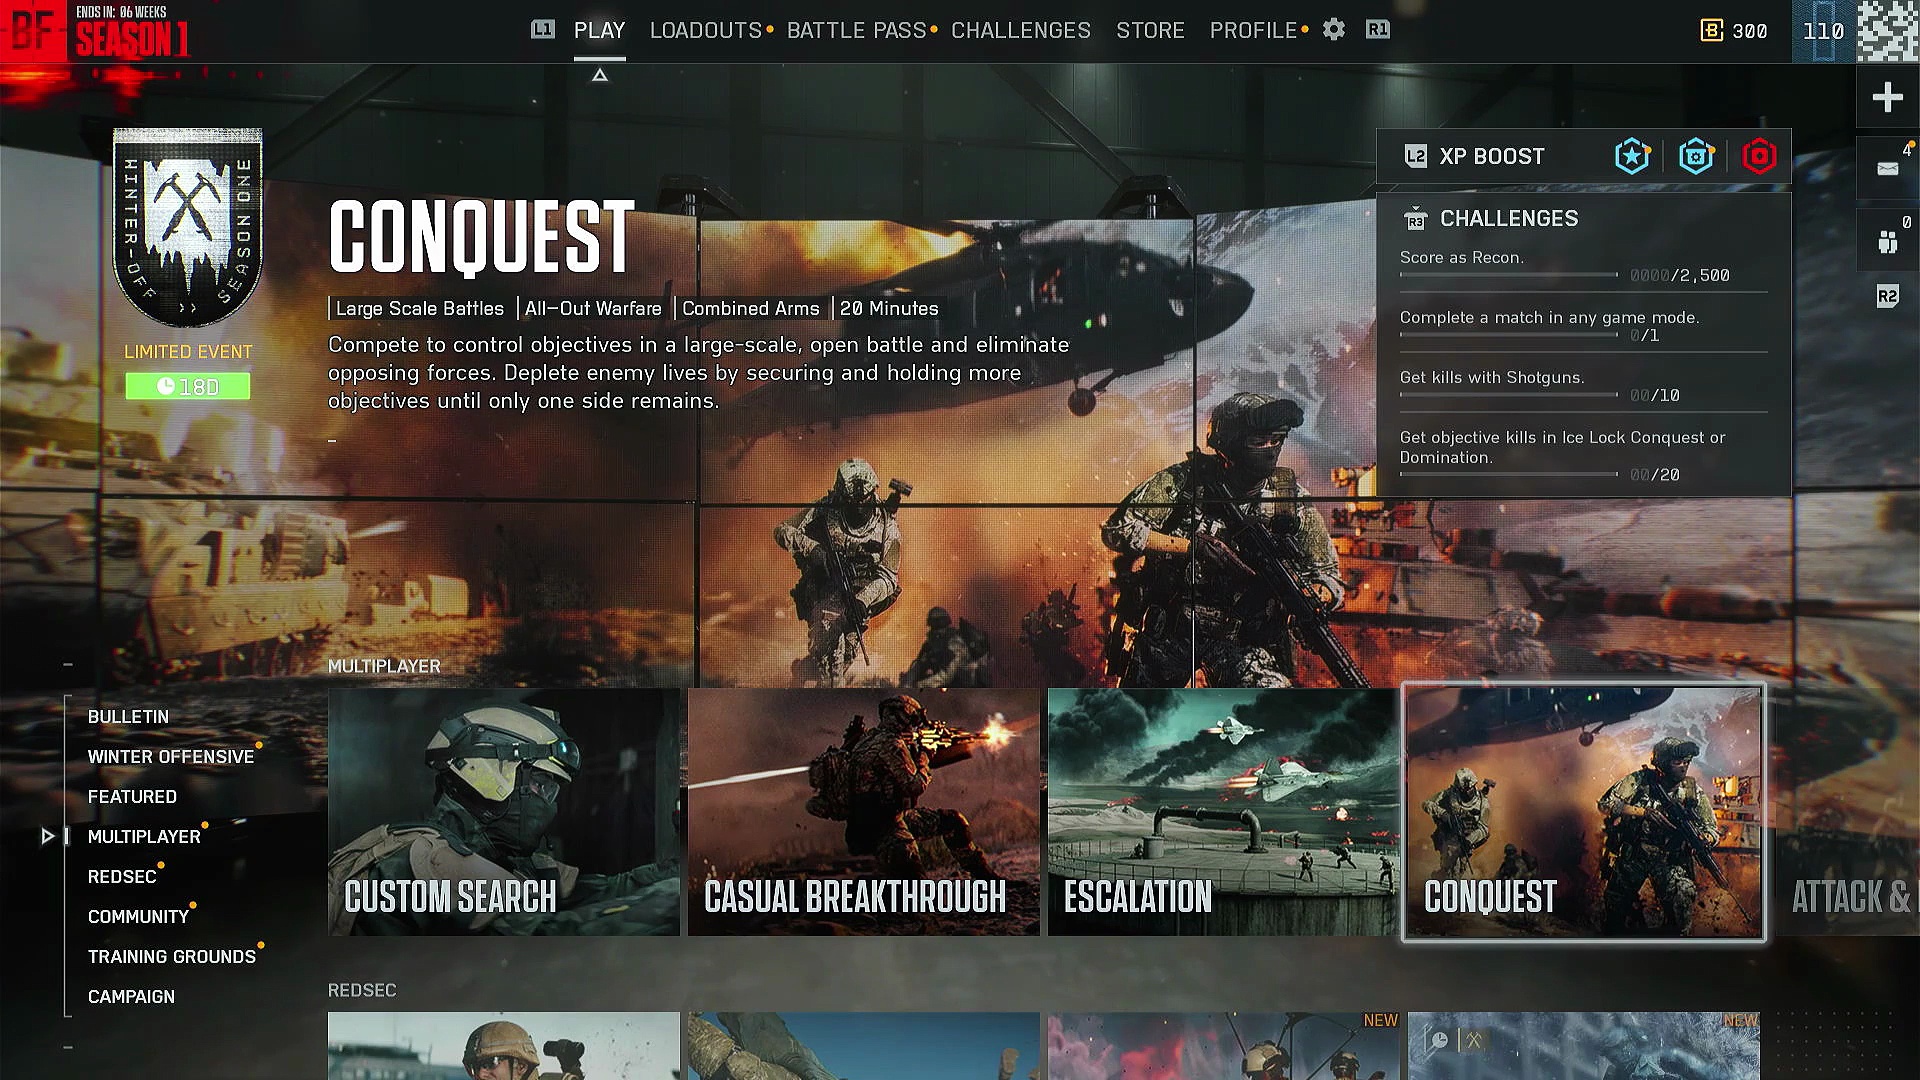
Task: Open the STORE menu item
Action: [1150, 30]
